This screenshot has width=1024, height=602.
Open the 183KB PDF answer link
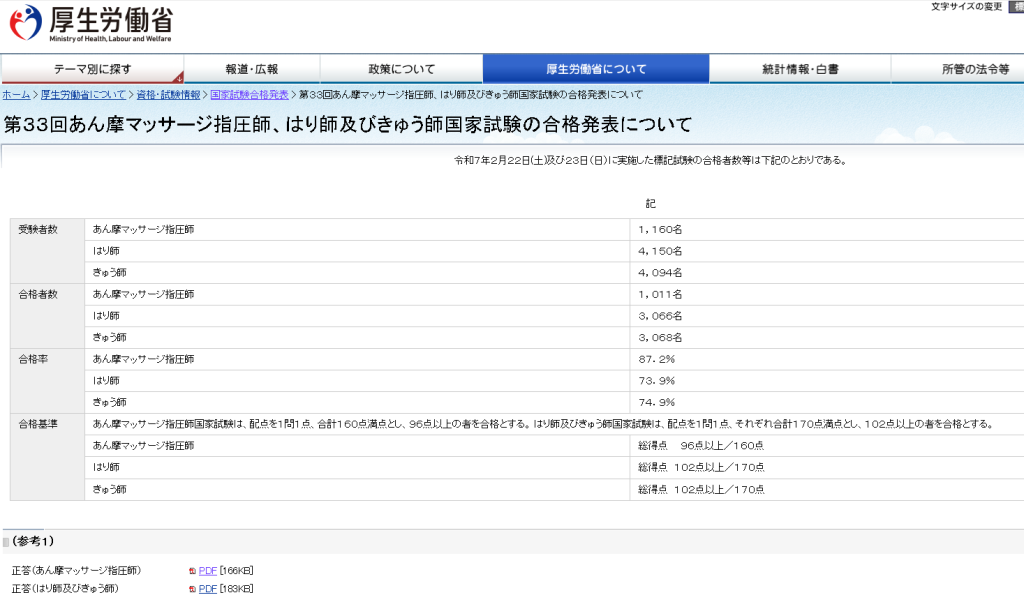(x=207, y=589)
